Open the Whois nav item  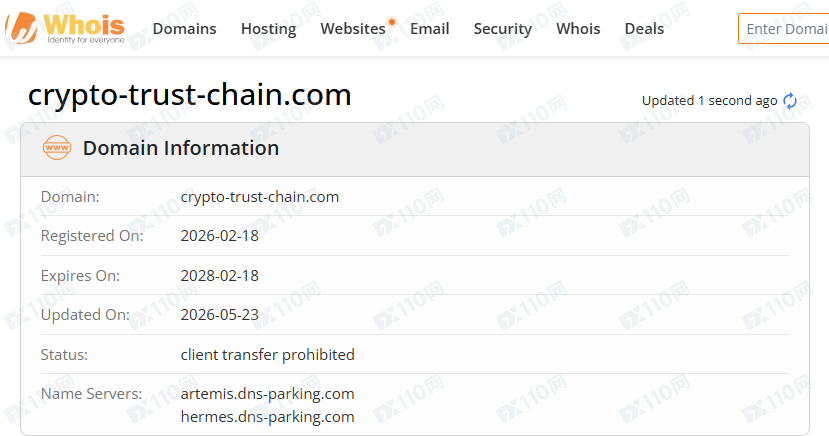coord(578,29)
